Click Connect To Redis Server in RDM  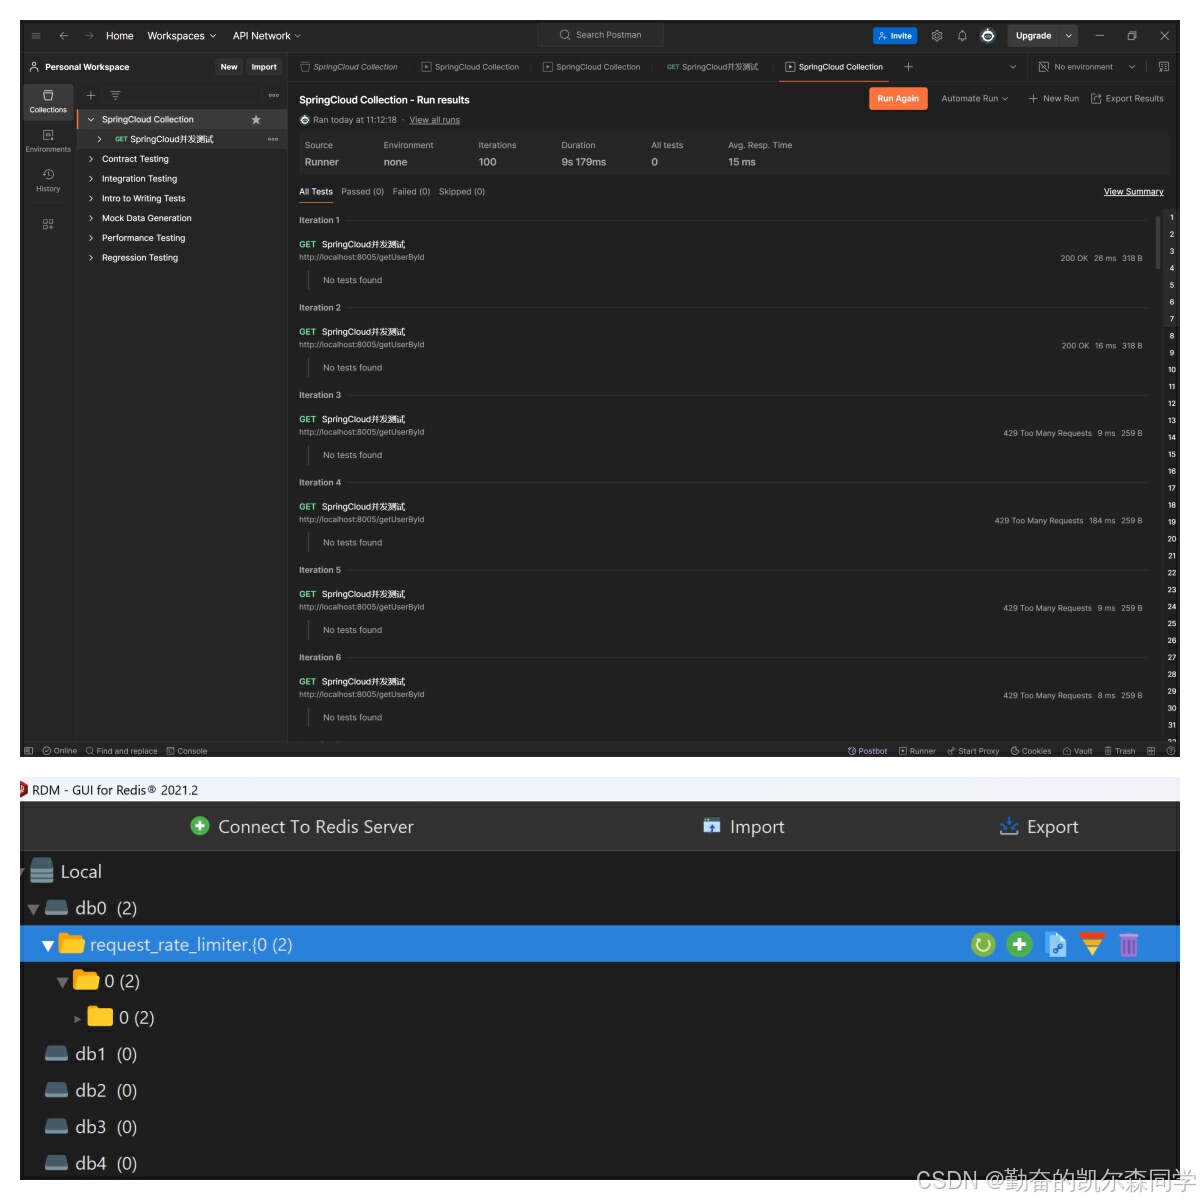pos(302,827)
